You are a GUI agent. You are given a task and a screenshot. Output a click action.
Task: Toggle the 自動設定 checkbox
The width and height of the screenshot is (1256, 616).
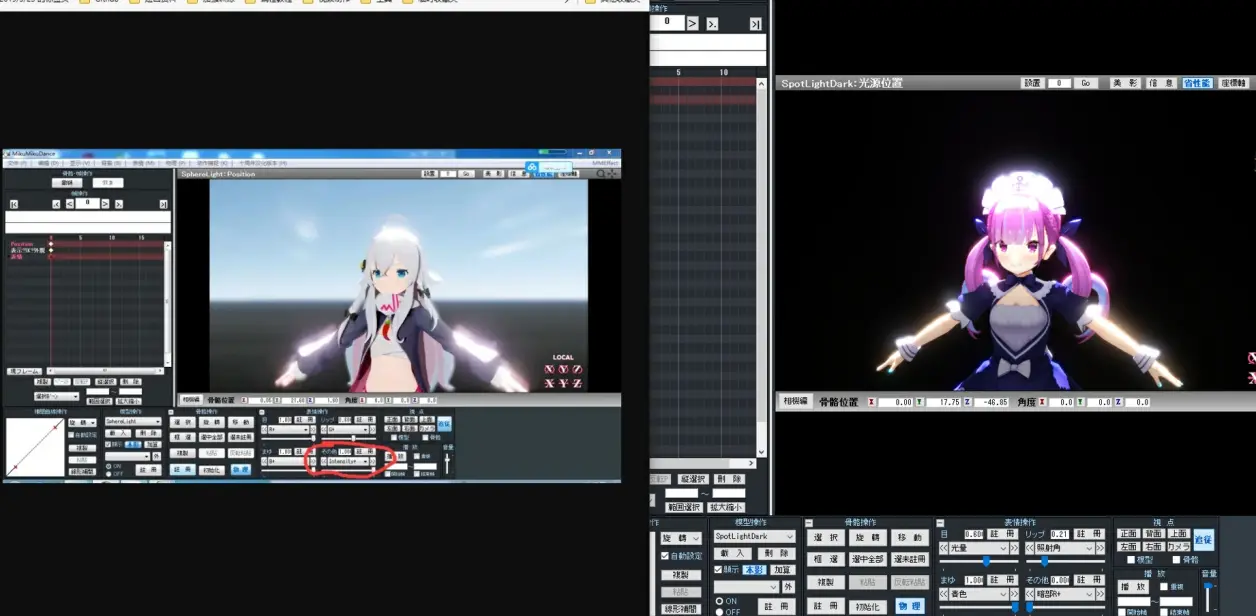[664, 556]
